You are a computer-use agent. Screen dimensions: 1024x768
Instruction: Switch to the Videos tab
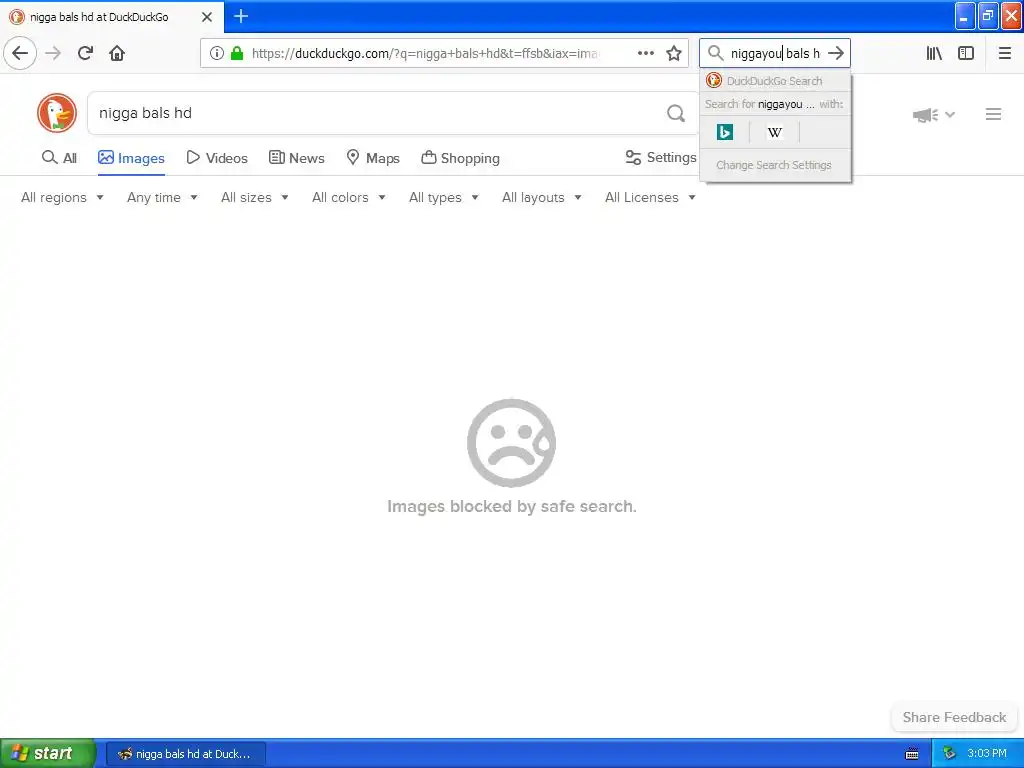[217, 158]
